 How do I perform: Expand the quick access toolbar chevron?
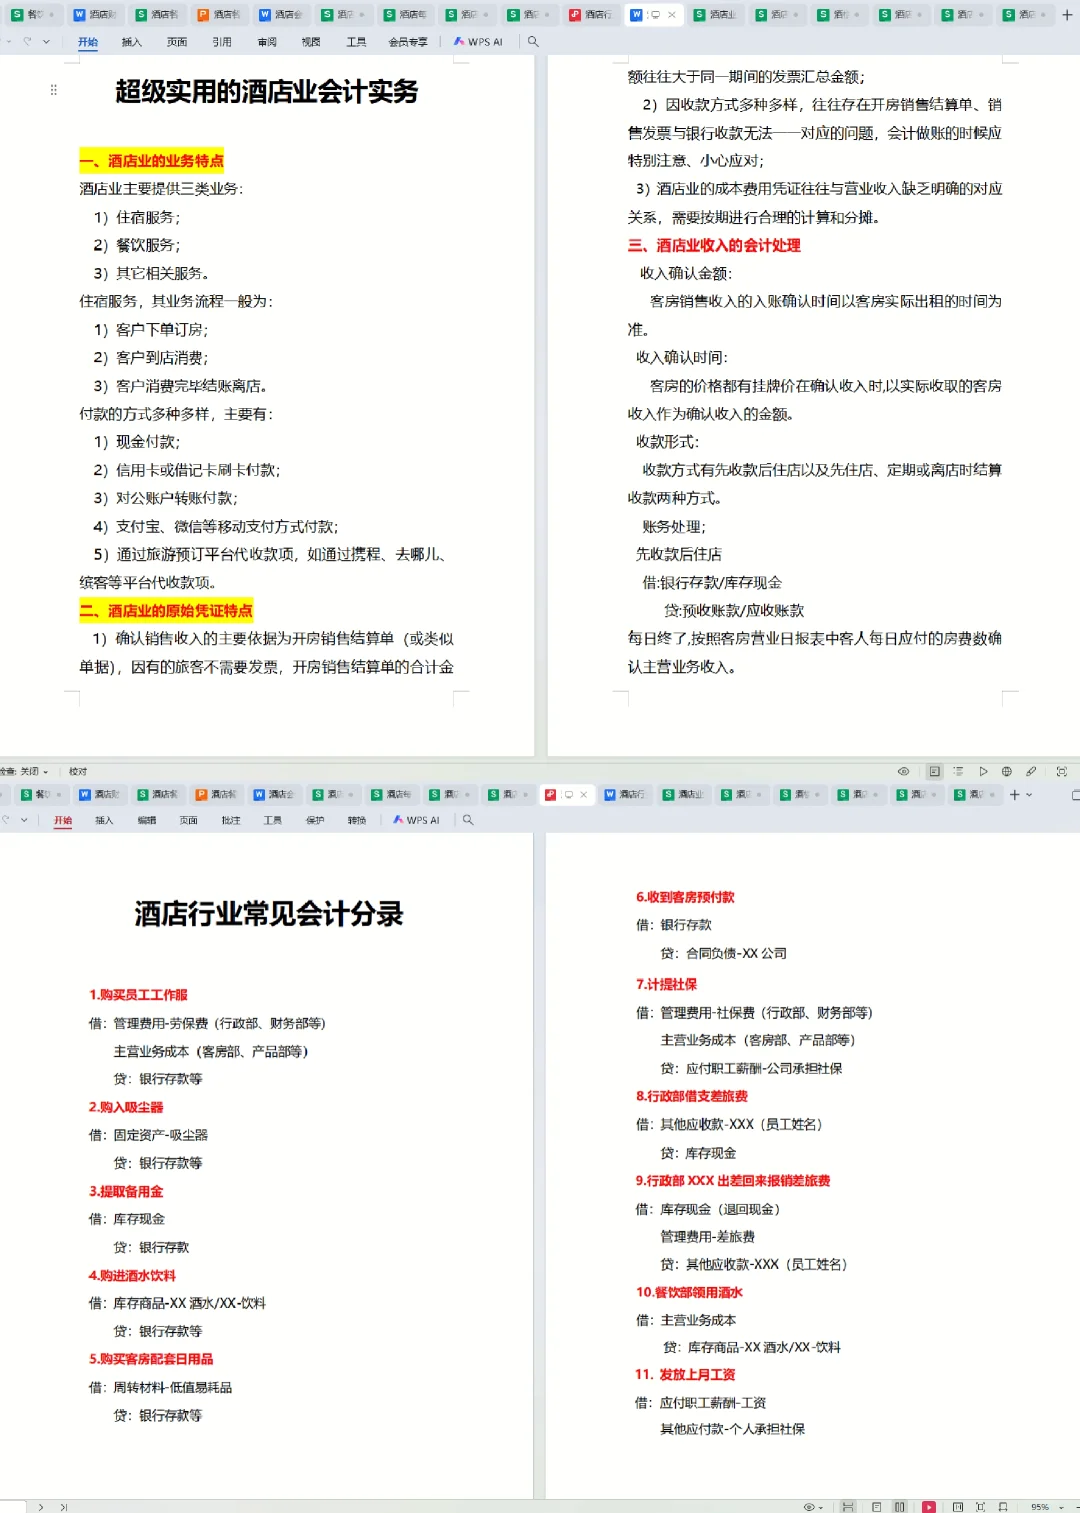[47, 42]
